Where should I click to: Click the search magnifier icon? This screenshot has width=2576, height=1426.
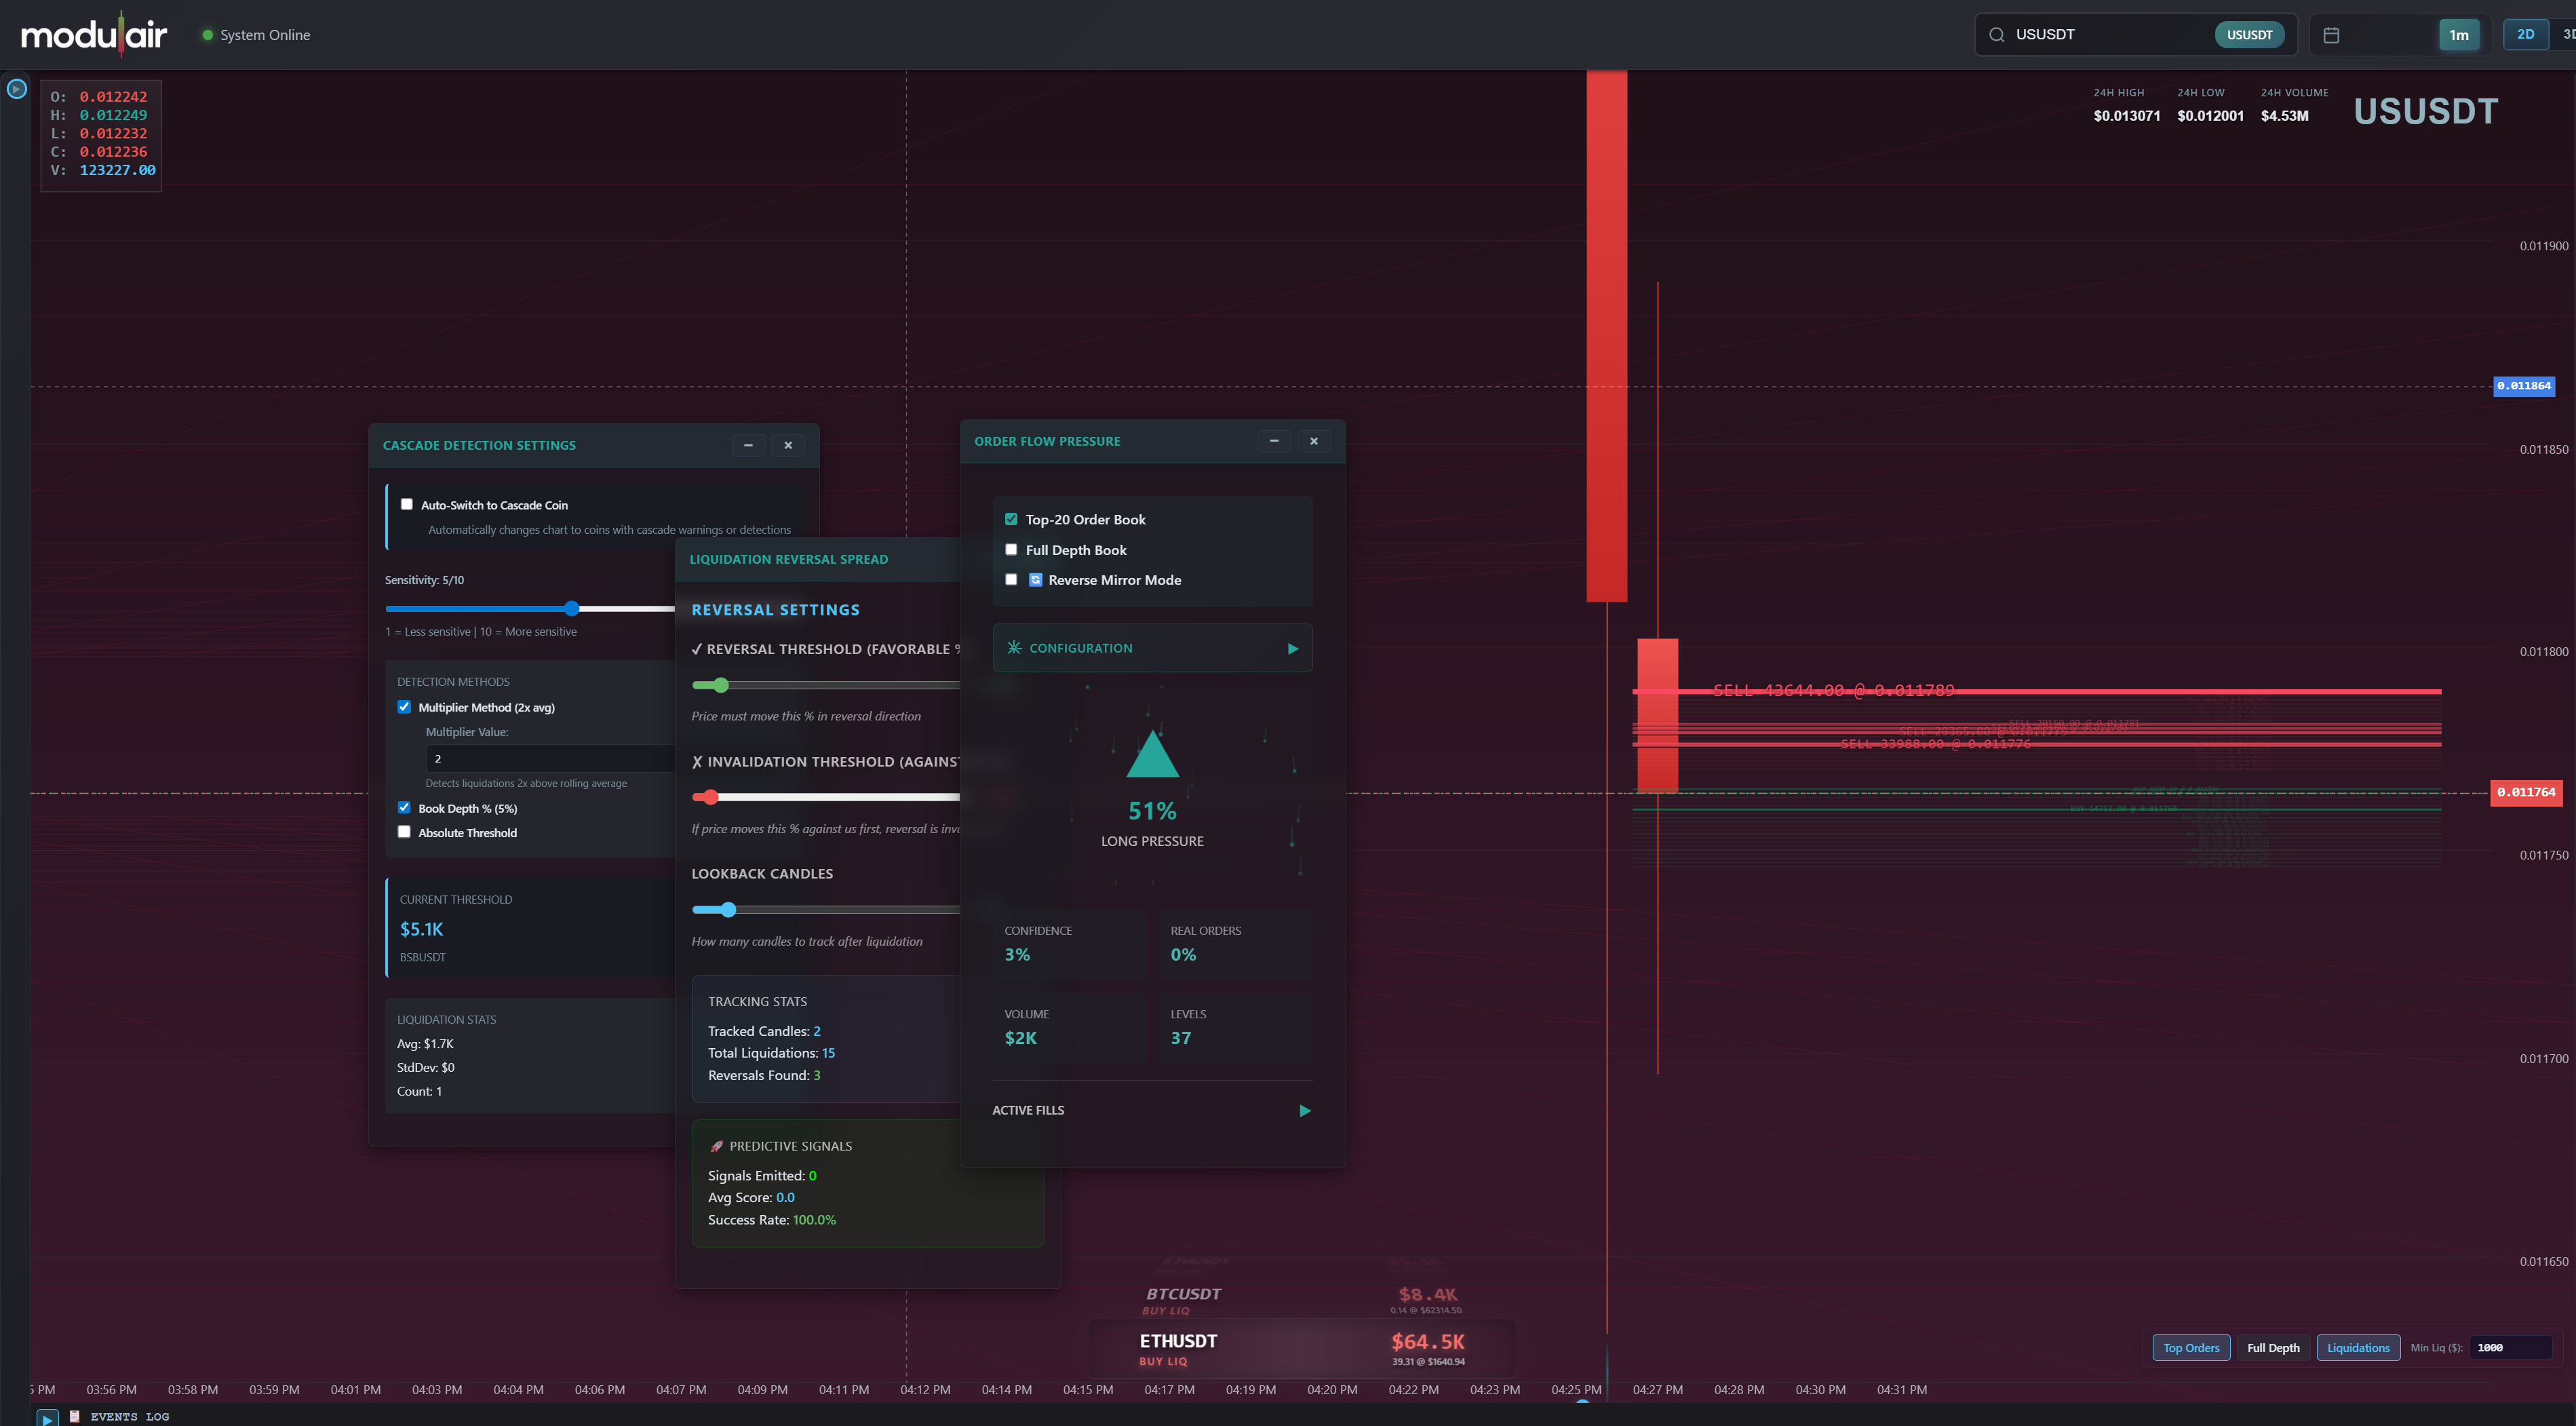pos(1996,35)
